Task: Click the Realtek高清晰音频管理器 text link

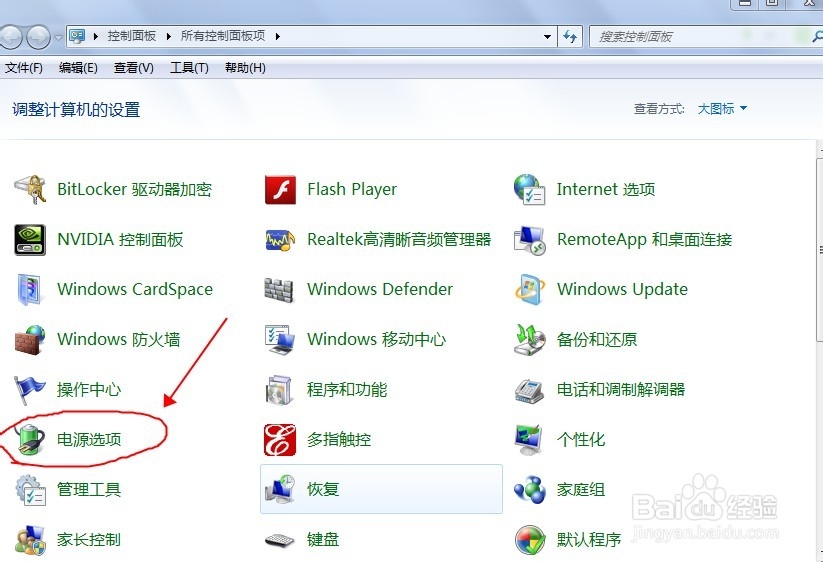Action: (399, 240)
